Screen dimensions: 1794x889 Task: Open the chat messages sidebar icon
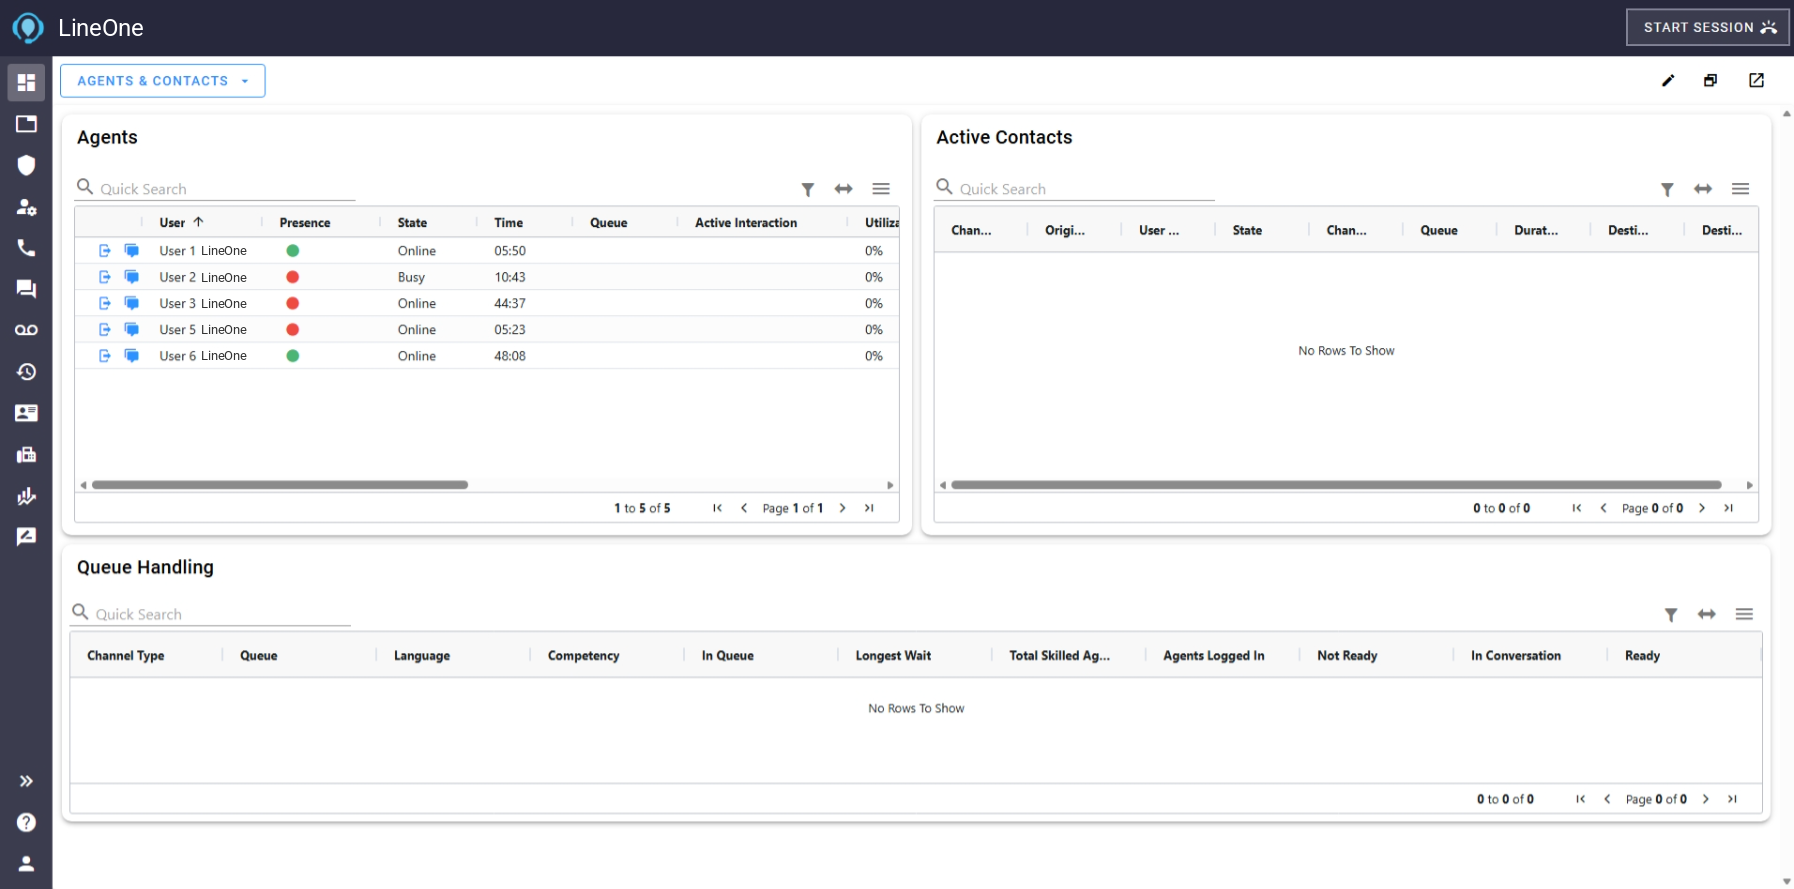coord(26,289)
